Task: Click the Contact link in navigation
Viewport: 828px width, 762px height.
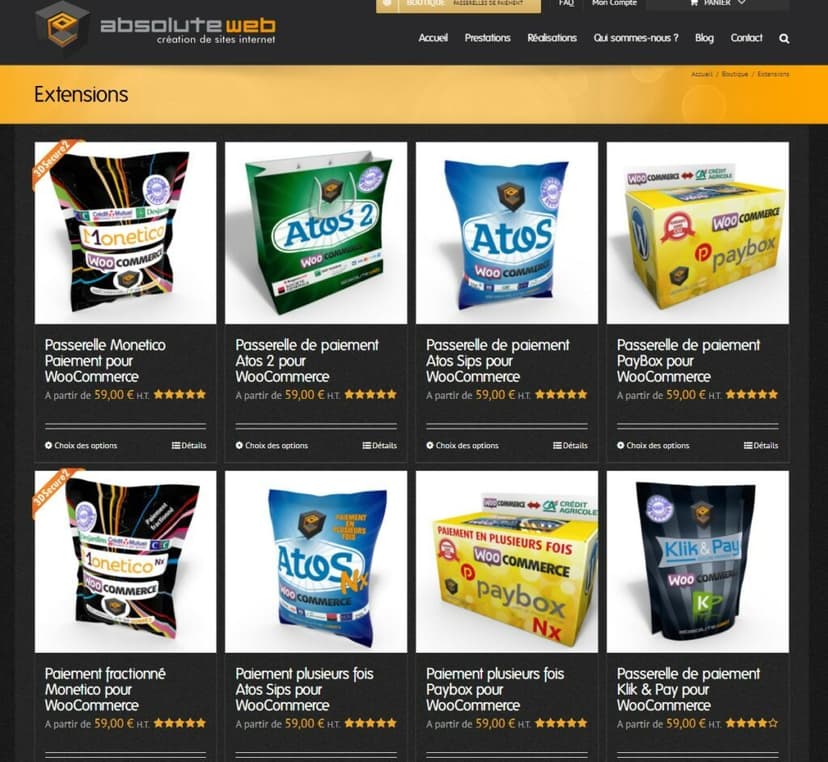Action: [746, 38]
